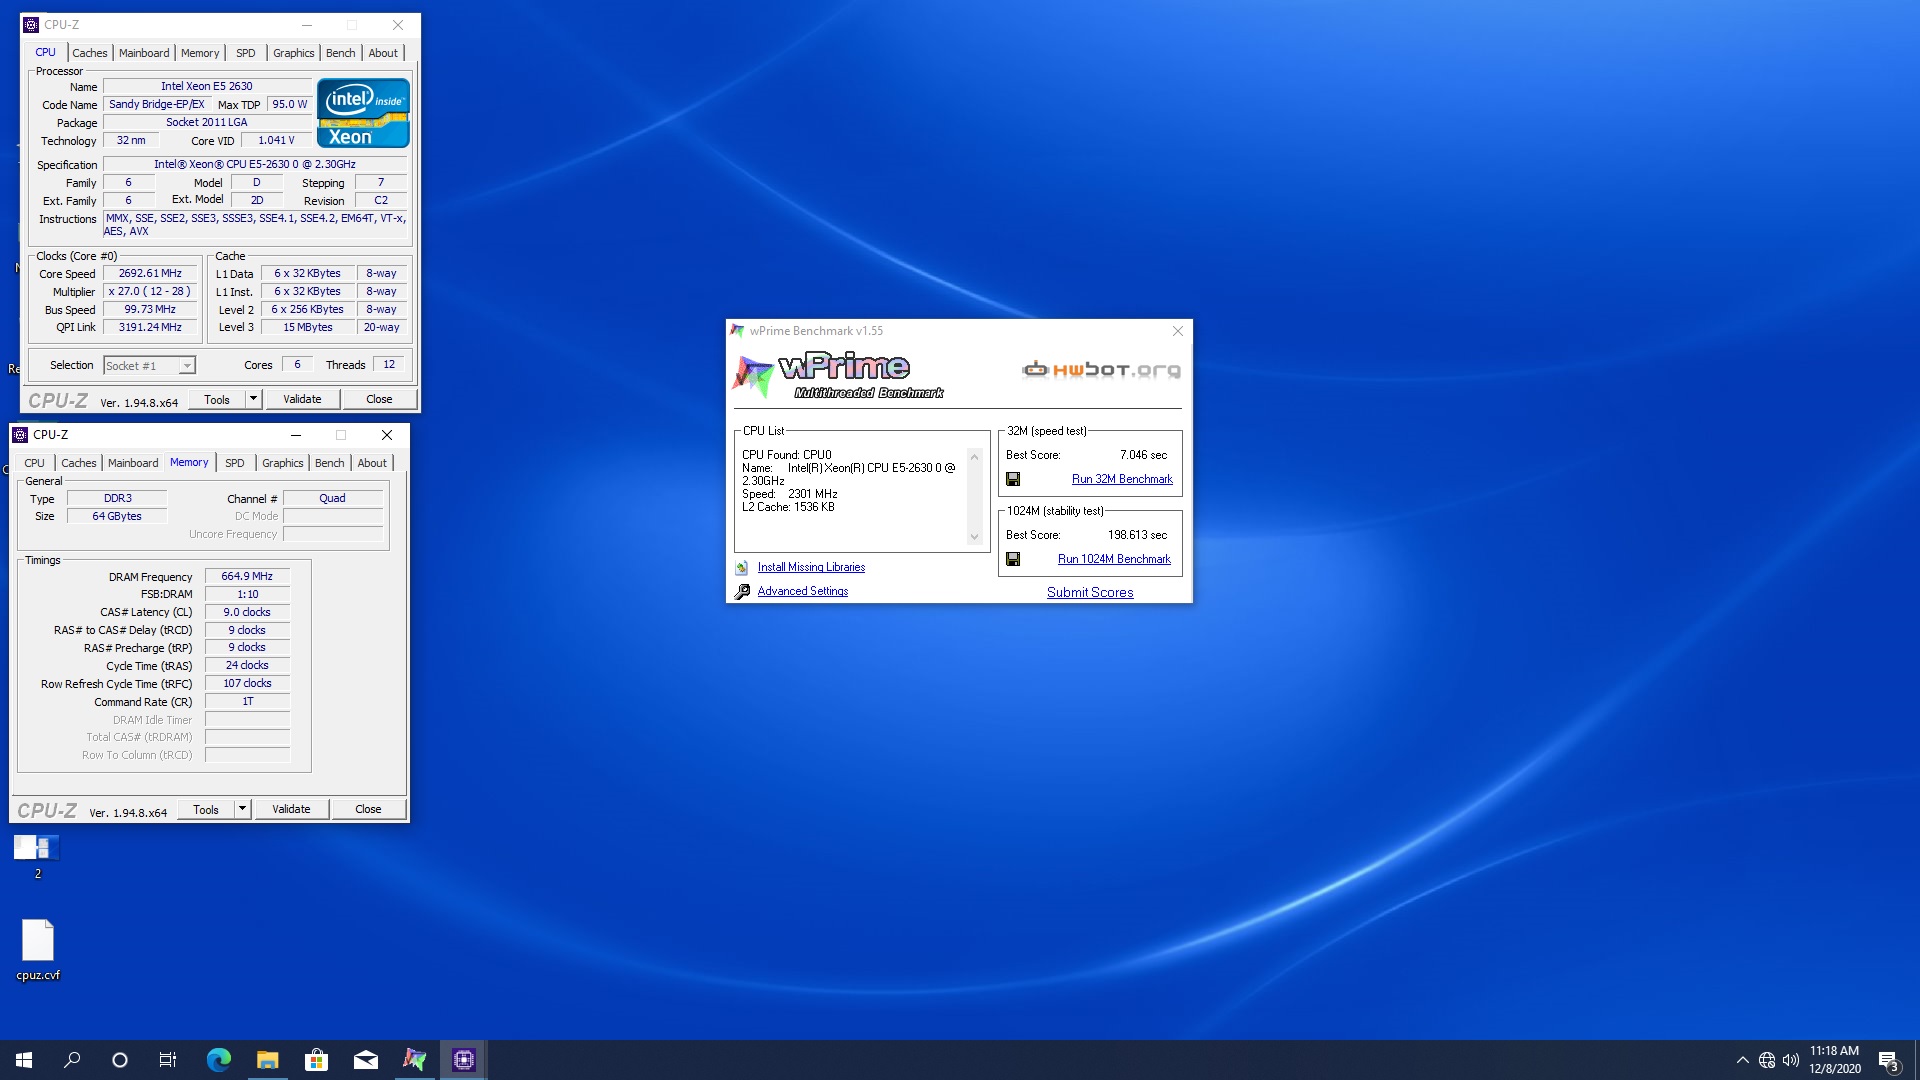This screenshot has width=1920, height=1080.
Task: Run the 1024M Benchmark
Action: [x=1114, y=559]
